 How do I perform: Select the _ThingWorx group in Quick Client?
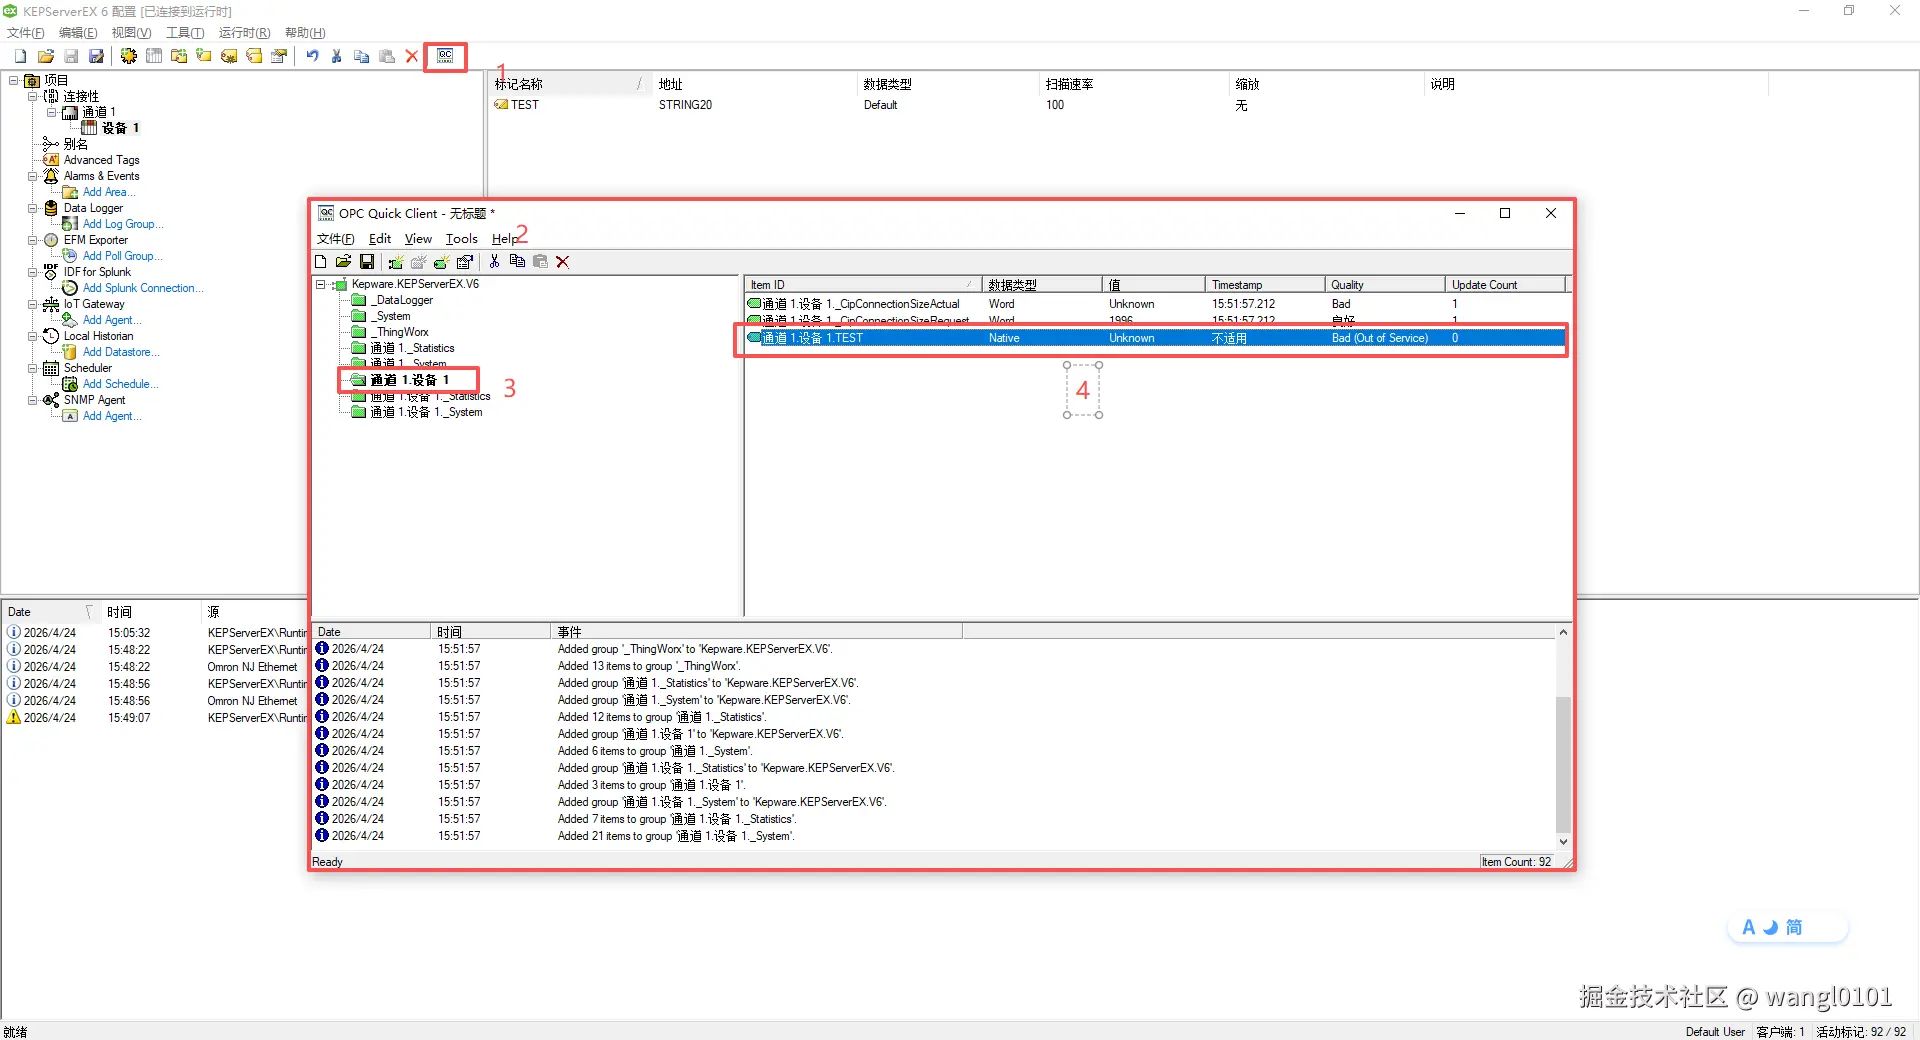[x=400, y=332]
